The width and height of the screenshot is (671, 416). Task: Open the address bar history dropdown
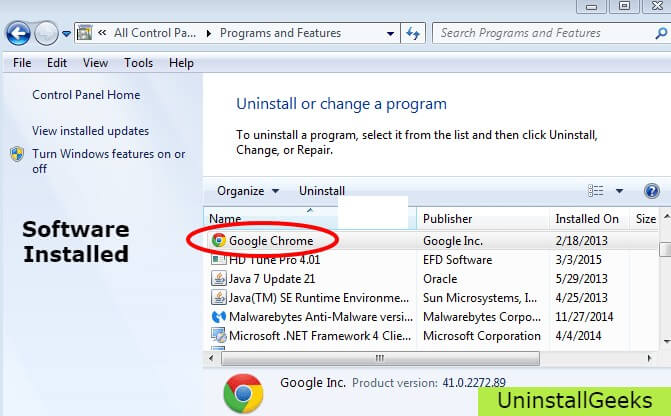390,33
